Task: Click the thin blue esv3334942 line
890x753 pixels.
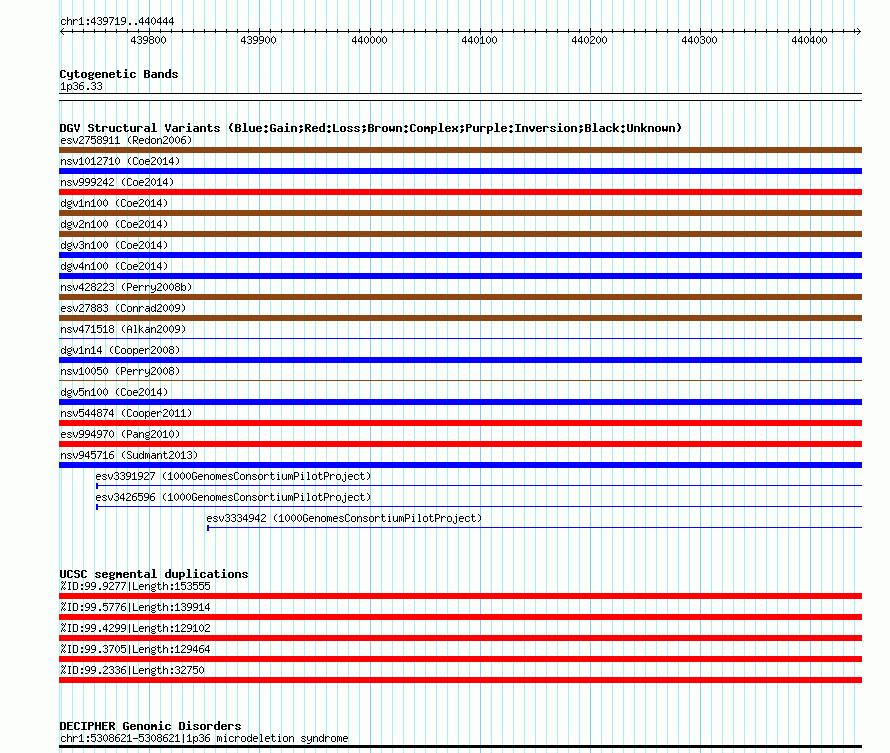Action: coord(535,528)
